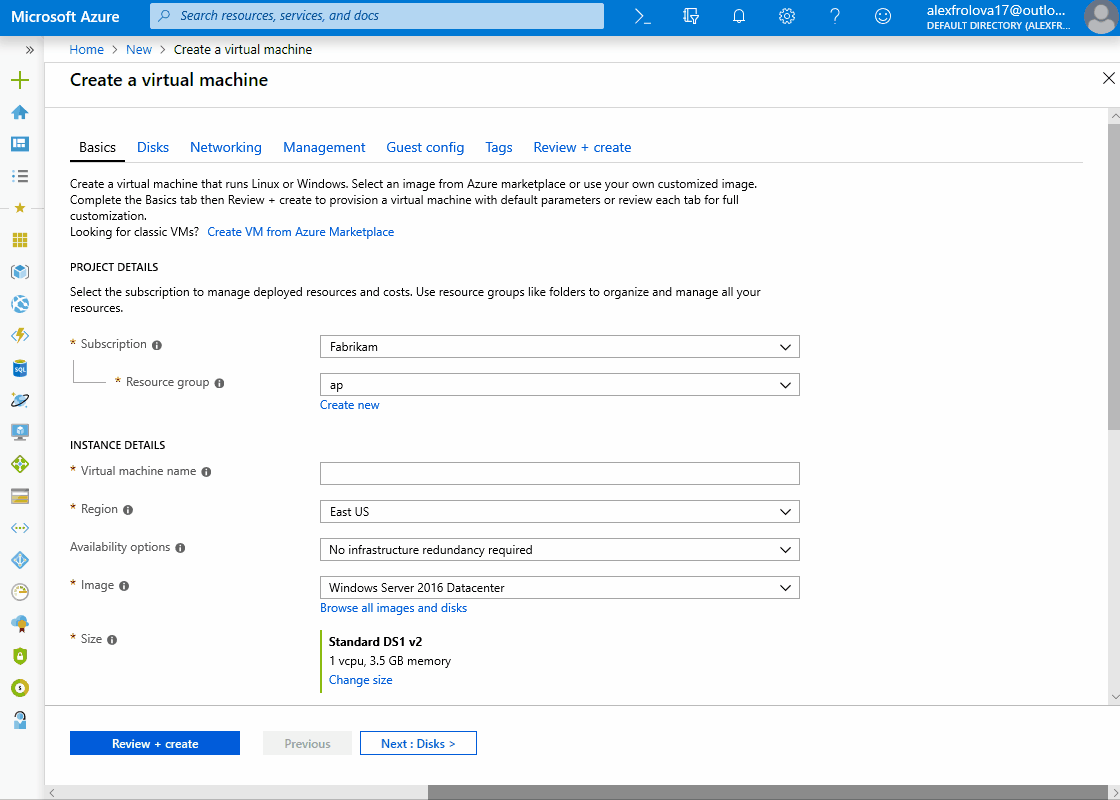1120x800 pixels.
Task: Click the blue Review + create button
Action: click(155, 744)
